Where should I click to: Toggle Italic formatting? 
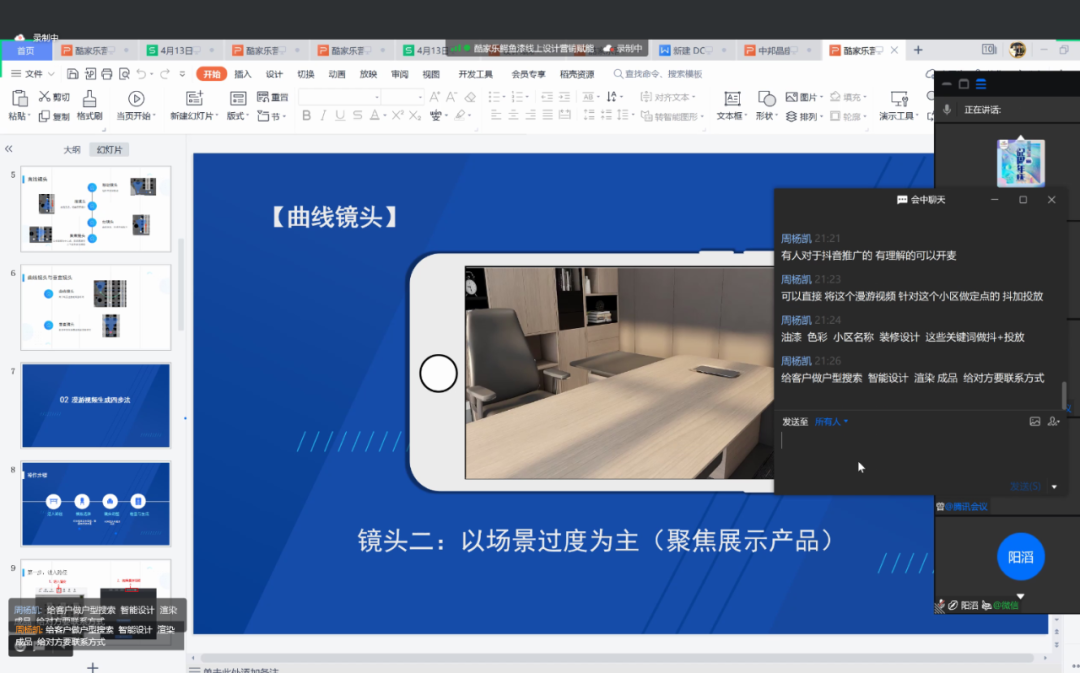[323, 116]
